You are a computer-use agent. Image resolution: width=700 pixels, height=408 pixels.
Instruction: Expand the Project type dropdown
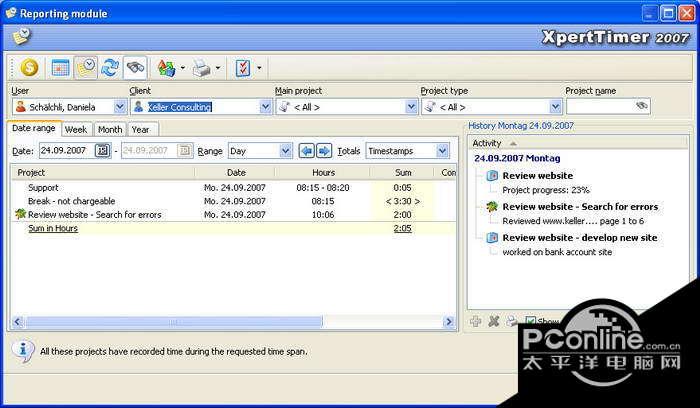tap(555, 107)
